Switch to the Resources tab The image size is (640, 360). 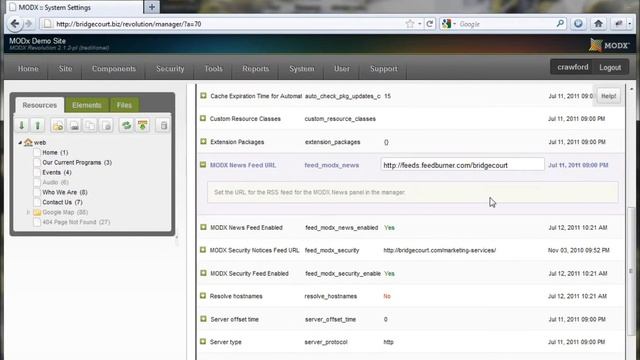tap(40, 105)
